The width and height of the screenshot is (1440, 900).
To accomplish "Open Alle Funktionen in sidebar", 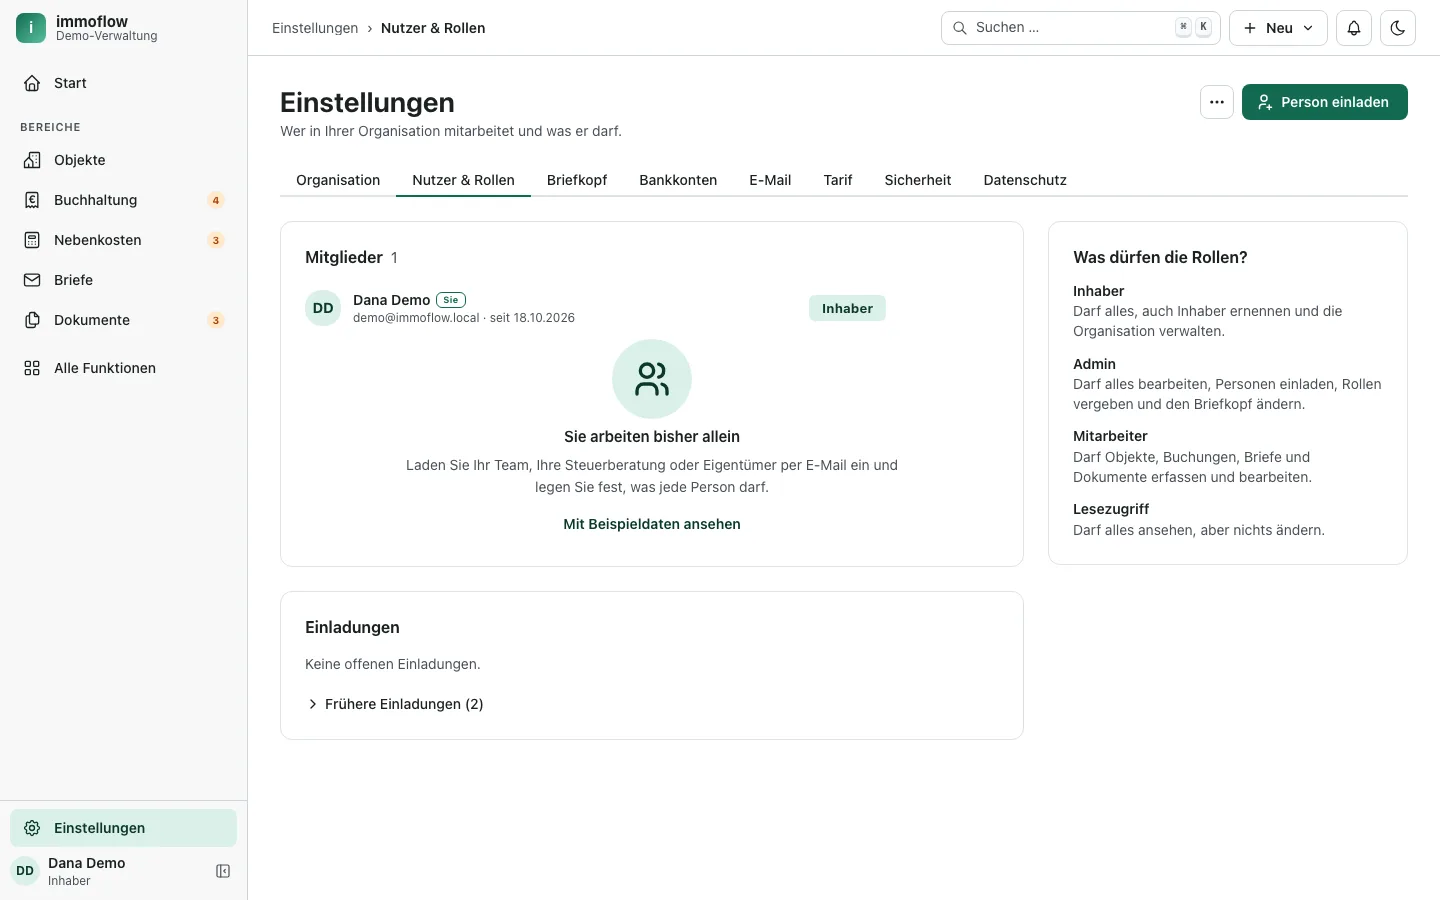I will click(x=124, y=368).
